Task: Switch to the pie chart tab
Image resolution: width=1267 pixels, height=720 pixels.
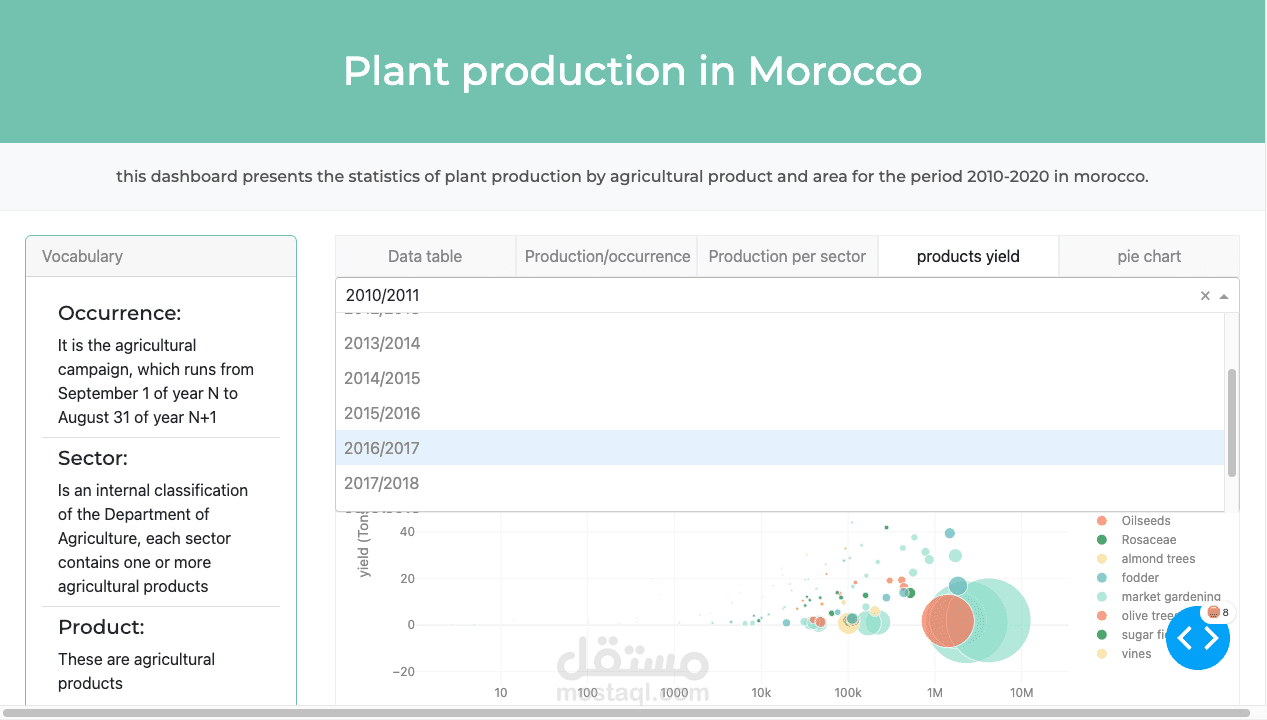Action: click(1149, 256)
